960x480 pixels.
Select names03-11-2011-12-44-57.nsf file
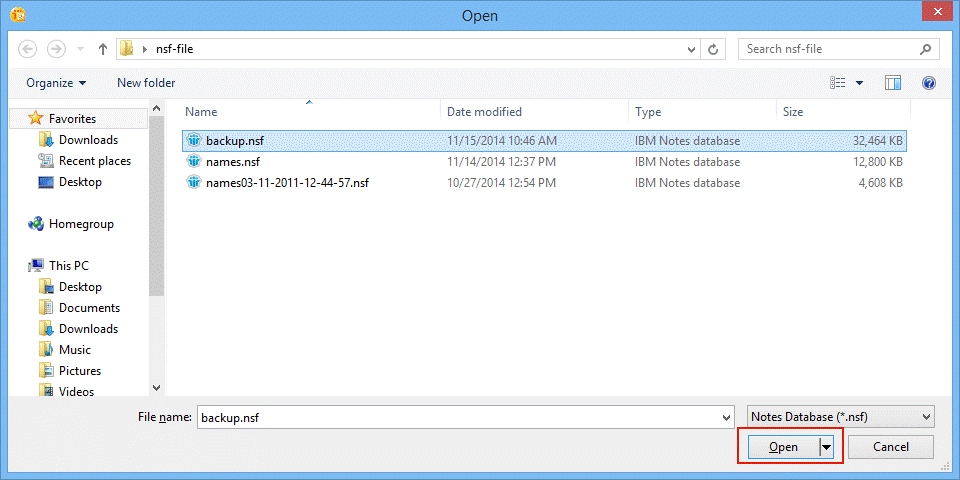point(544,182)
